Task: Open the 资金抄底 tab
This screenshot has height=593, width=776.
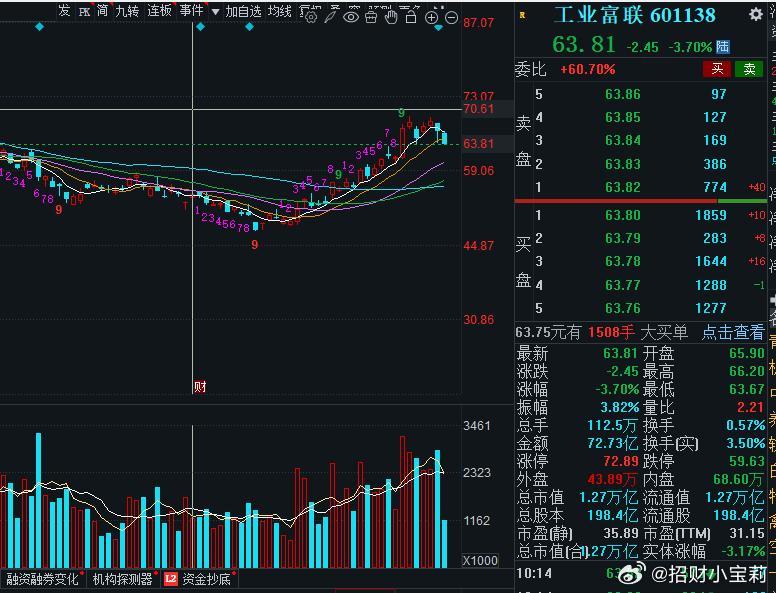Action: [206, 579]
